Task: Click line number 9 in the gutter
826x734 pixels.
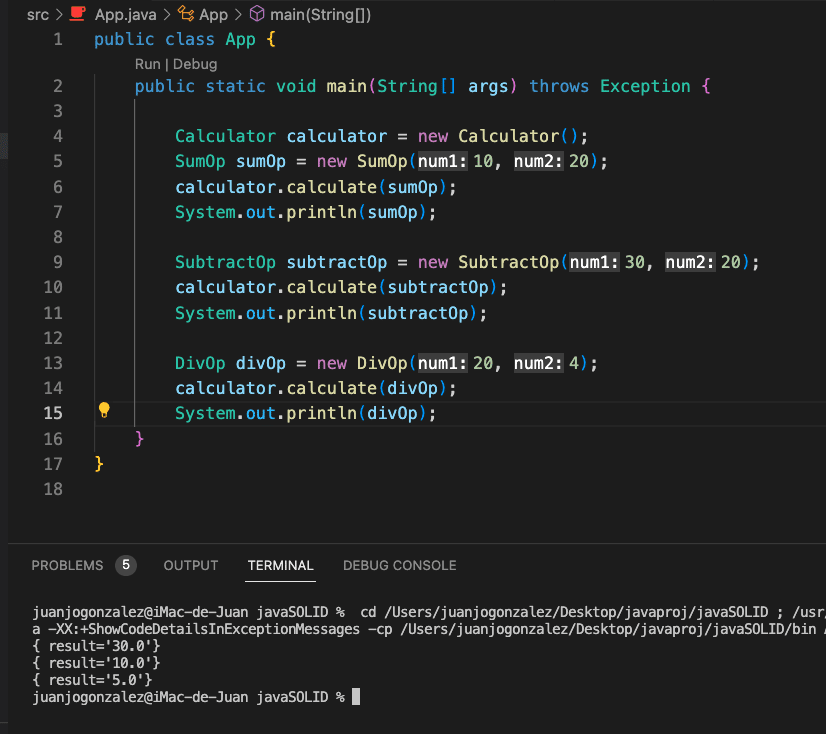Action: coord(58,262)
